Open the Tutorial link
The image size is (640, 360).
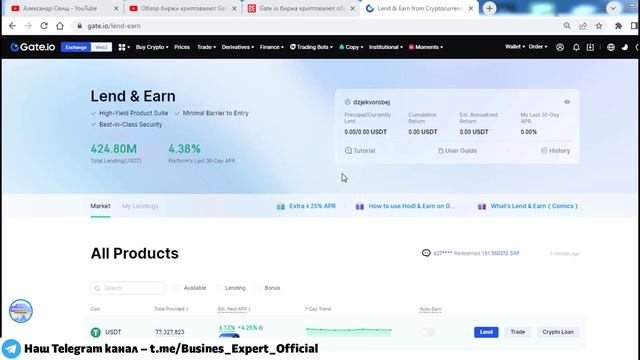coord(360,151)
